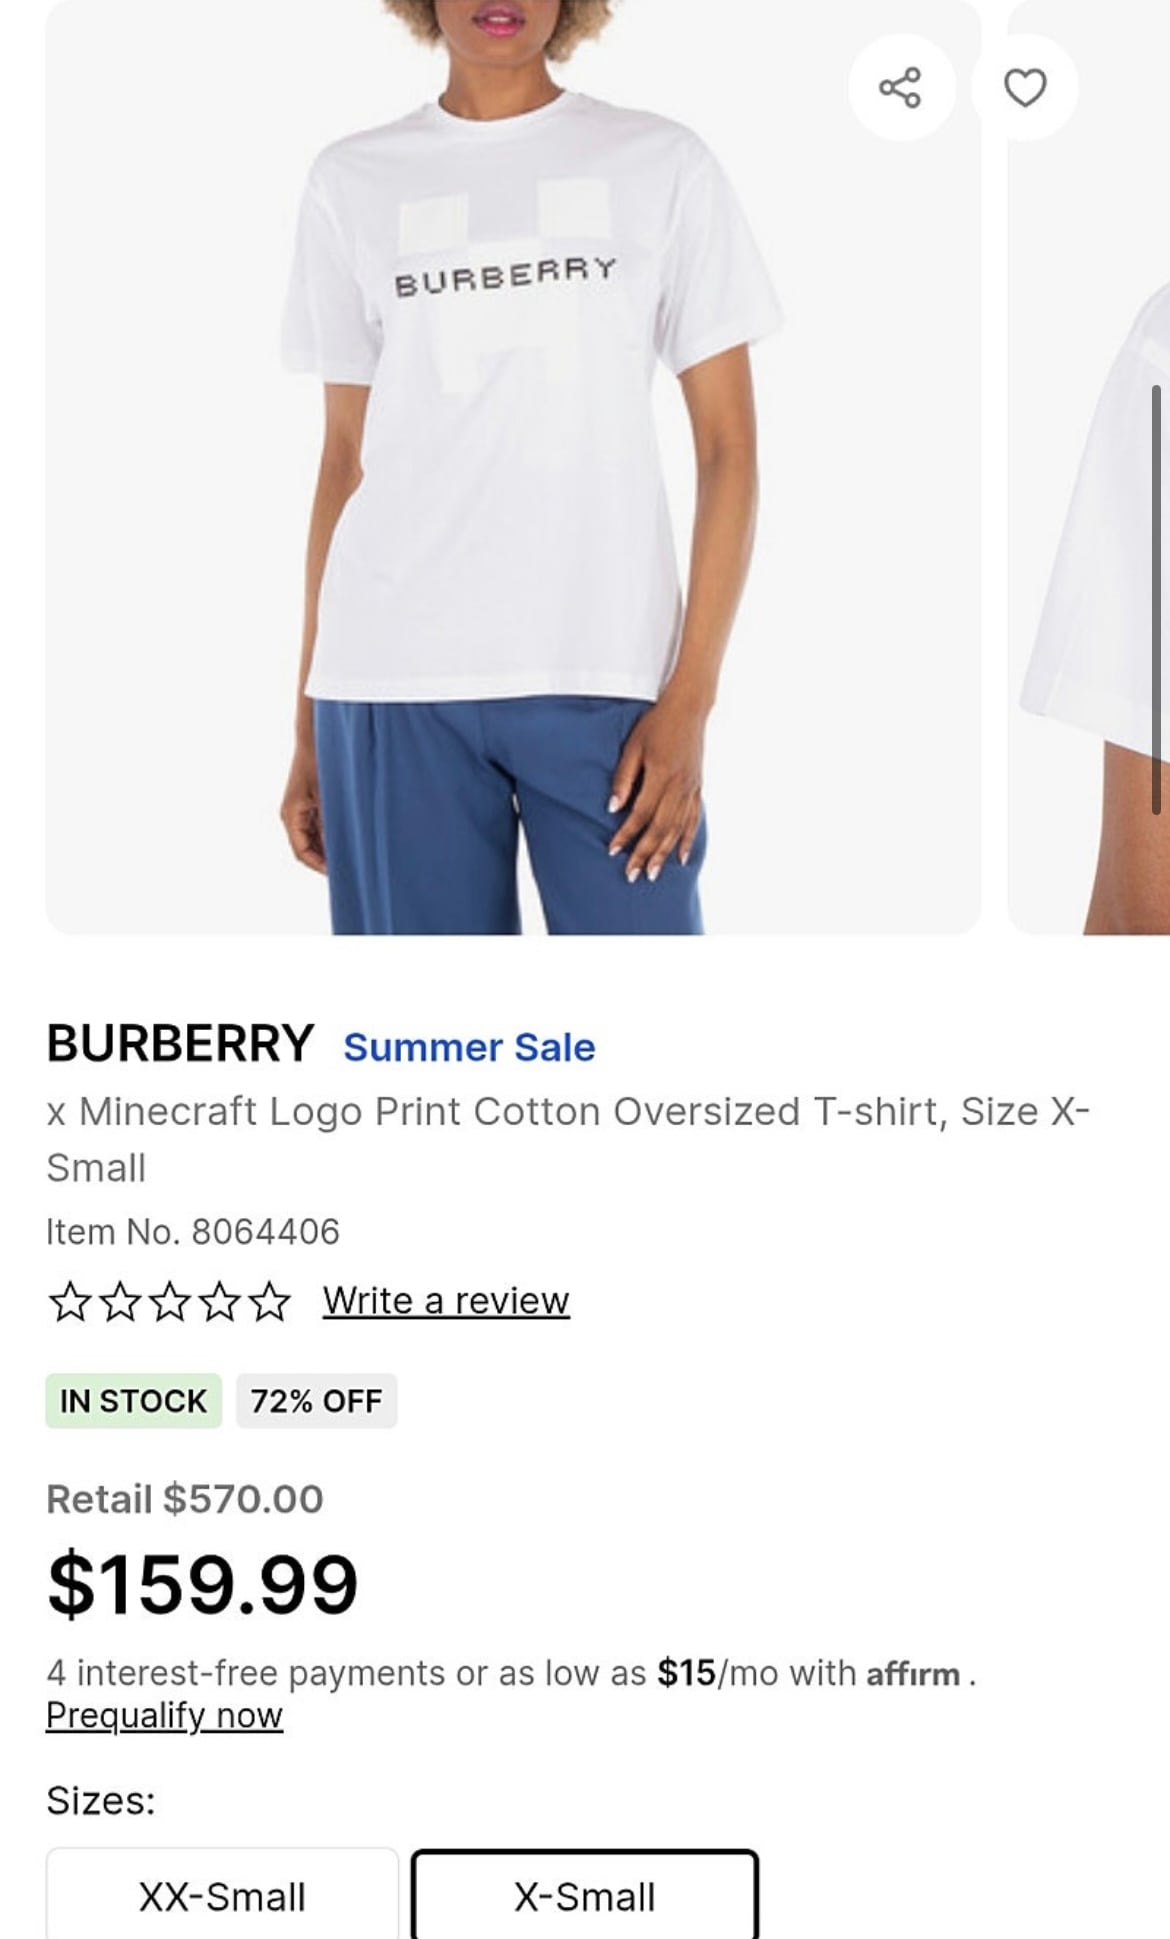The image size is (1170, 1939).
Task: Click the page scrollbar handle
Action: point(1158,600)
